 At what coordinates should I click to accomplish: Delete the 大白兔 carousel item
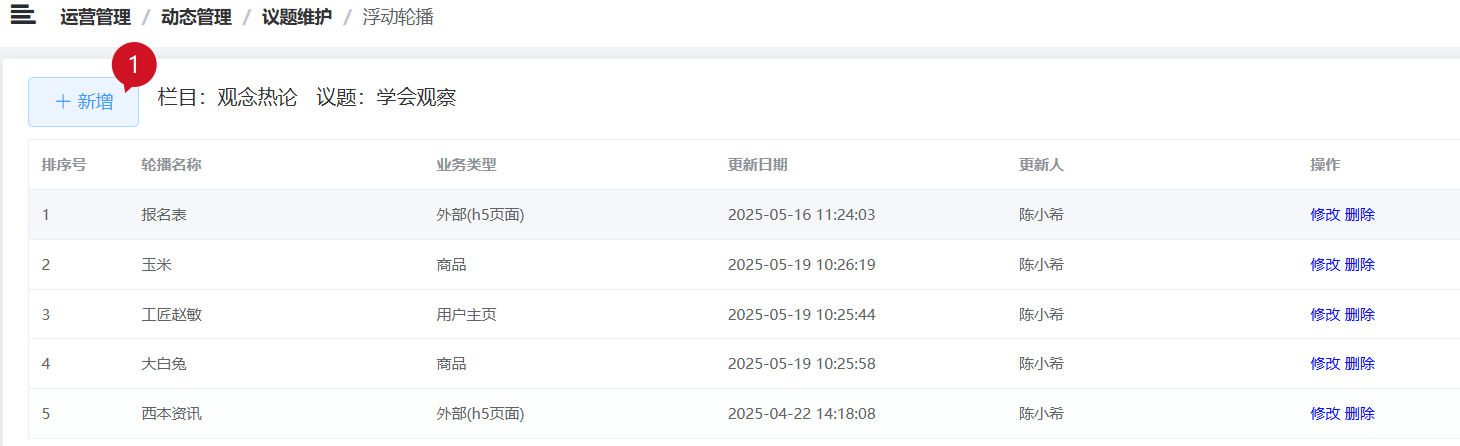tap(1360, 363)
